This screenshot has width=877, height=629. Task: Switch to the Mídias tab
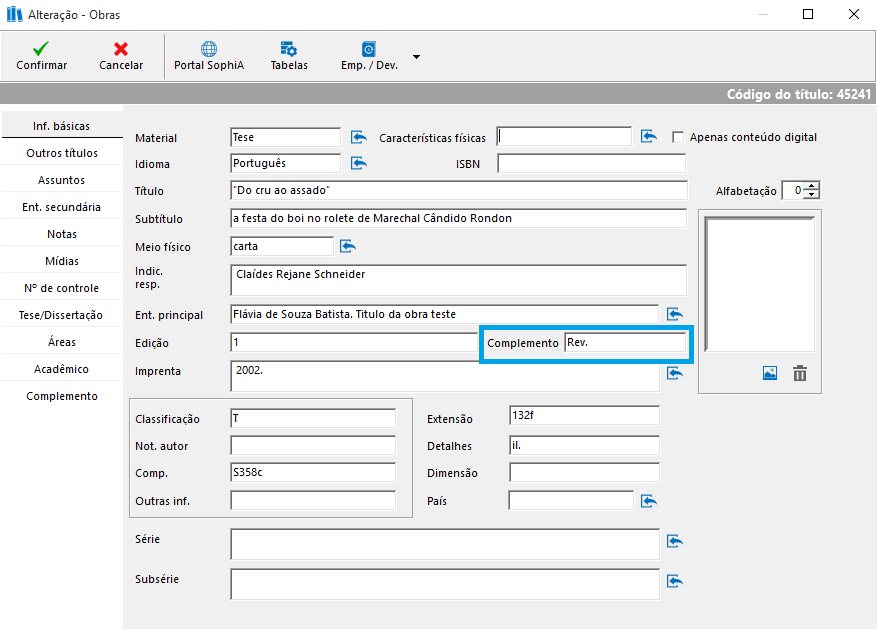[62, 261]
